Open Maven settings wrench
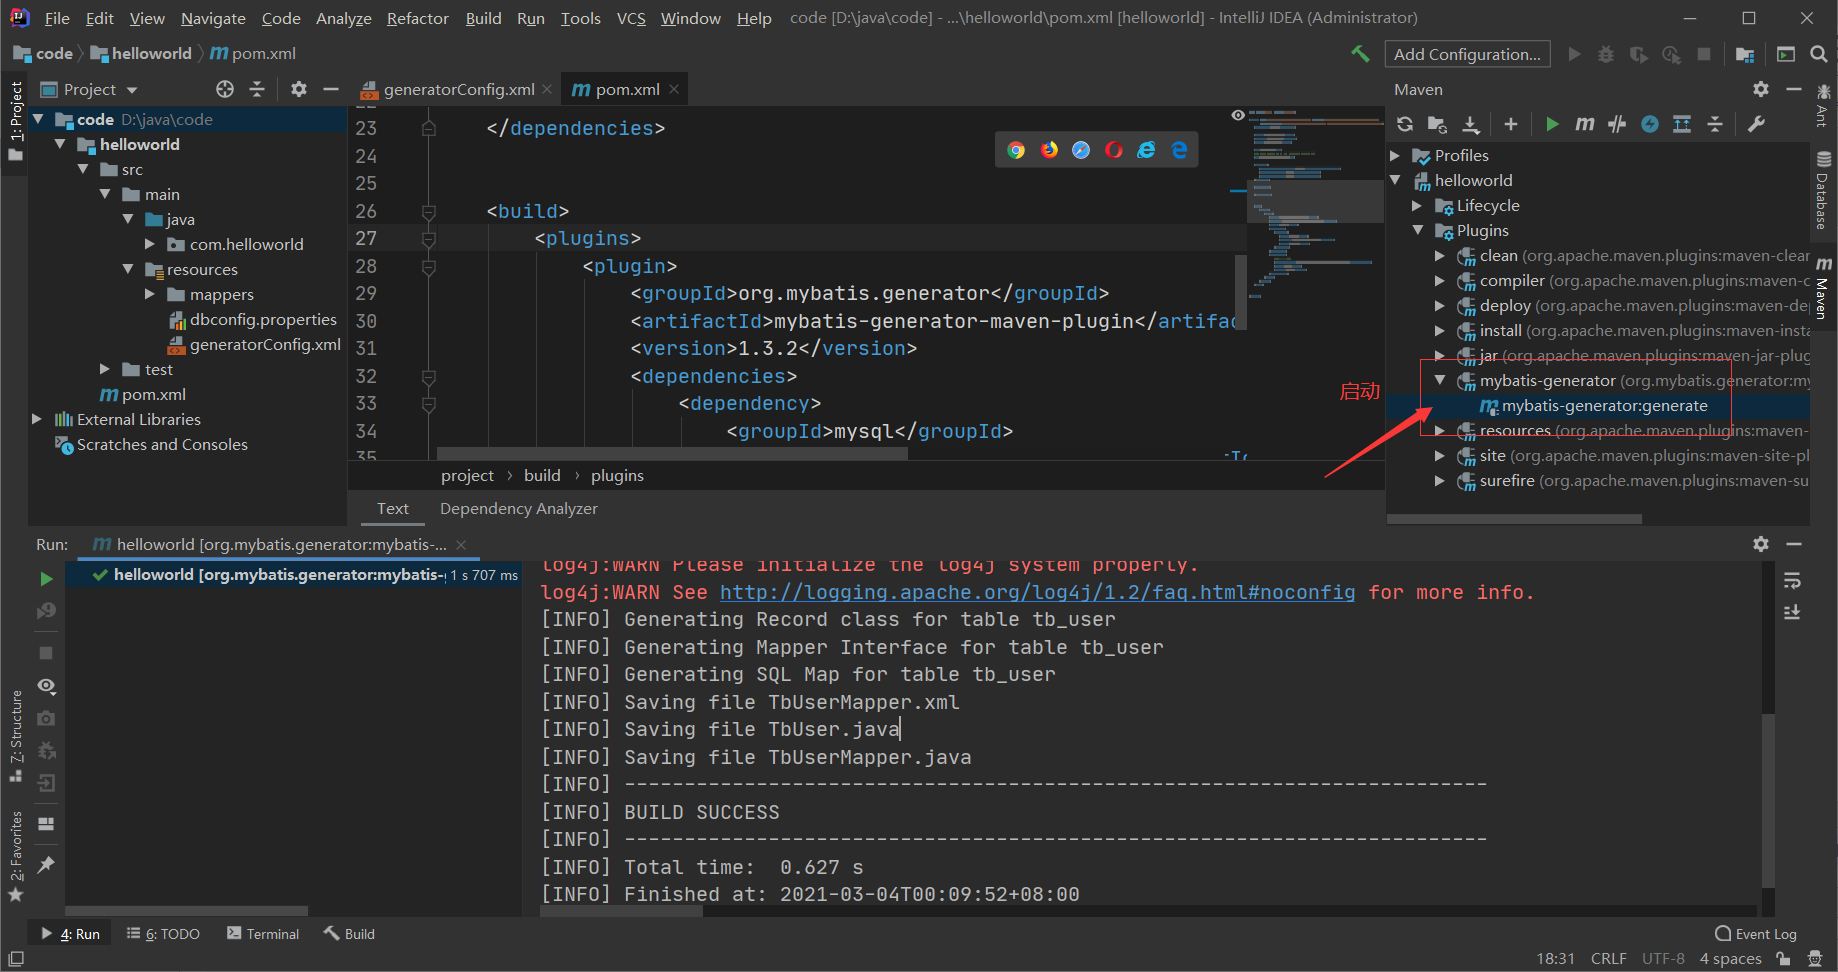Screen dimensions: 1838x972 [x=1756, y=124]
